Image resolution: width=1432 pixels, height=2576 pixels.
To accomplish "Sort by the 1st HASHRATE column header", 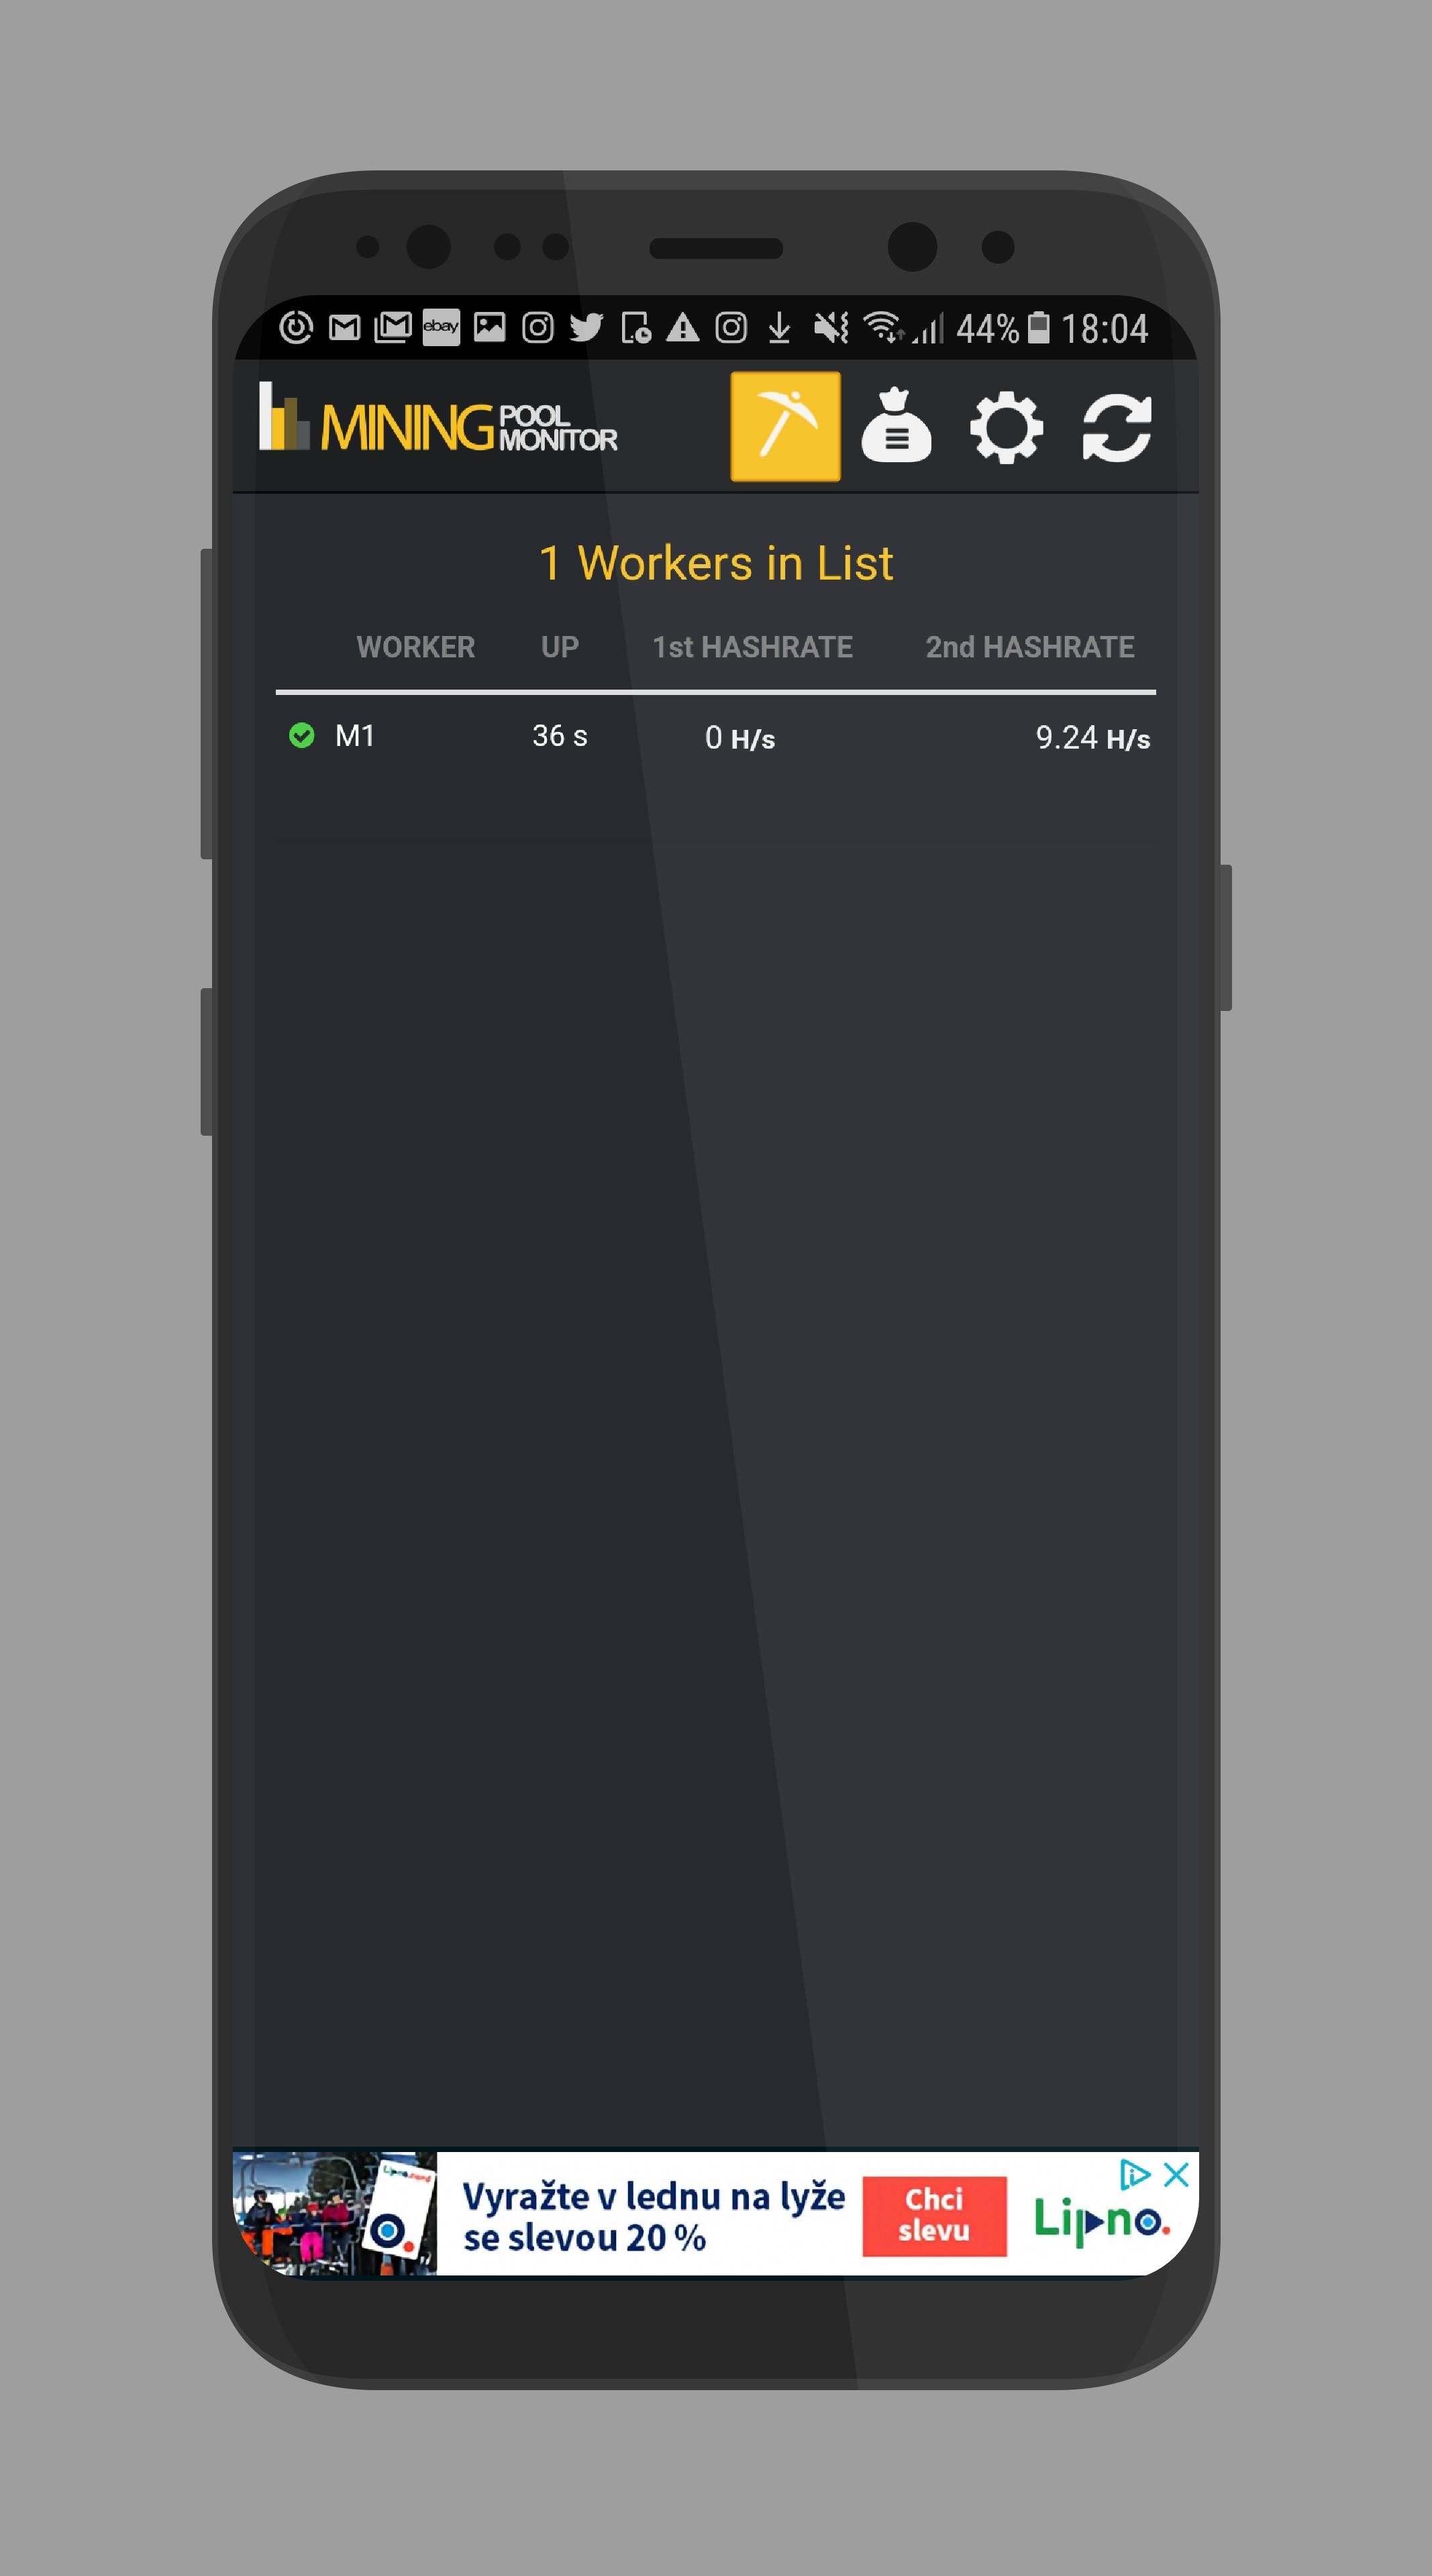I will pyautogui.click(x=752, y=647).
